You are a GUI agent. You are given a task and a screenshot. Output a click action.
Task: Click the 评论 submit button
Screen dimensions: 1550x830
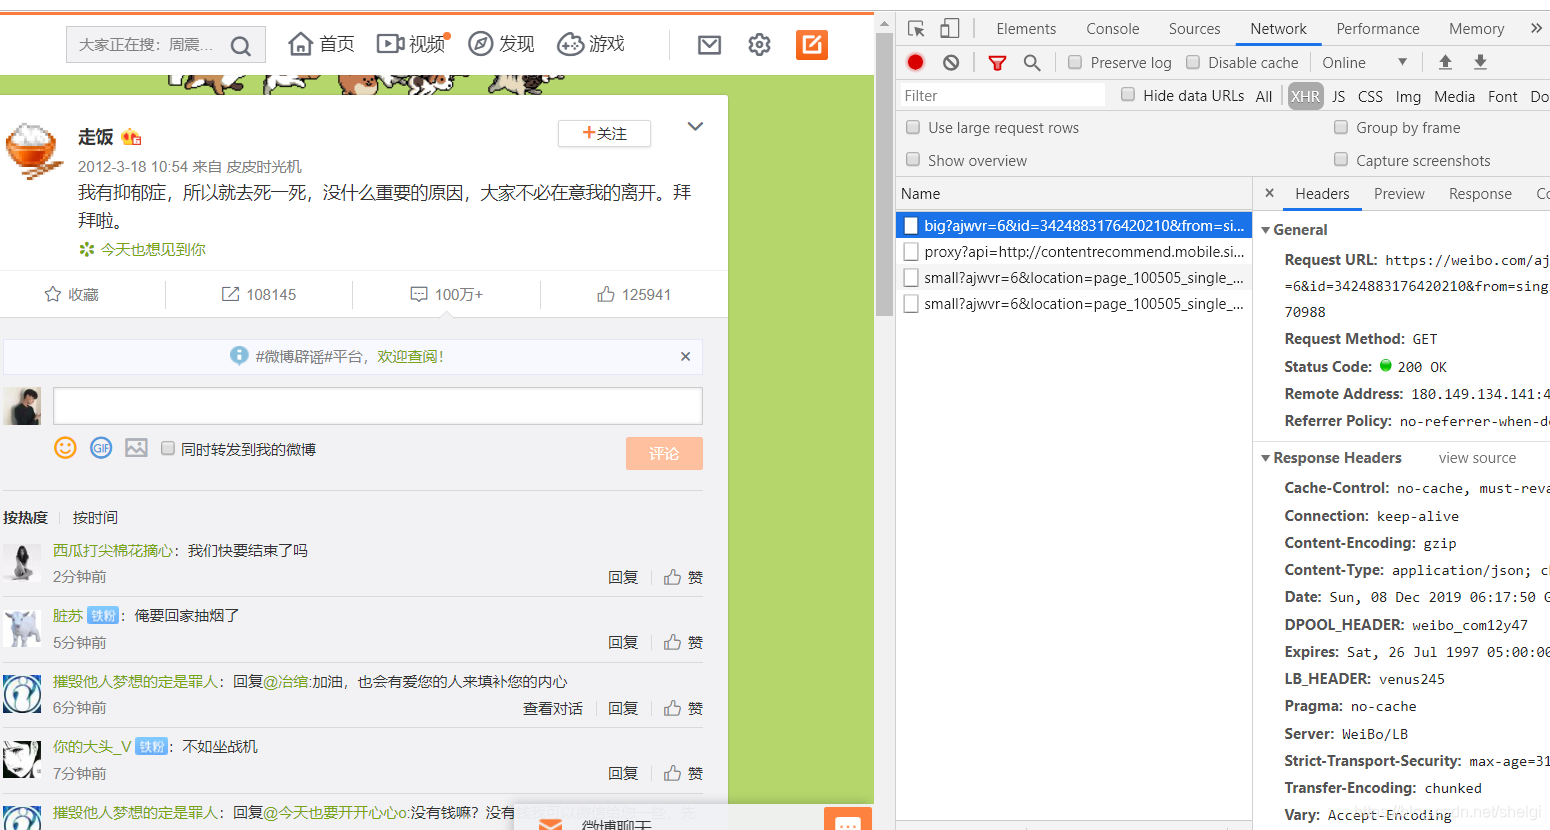664,453
